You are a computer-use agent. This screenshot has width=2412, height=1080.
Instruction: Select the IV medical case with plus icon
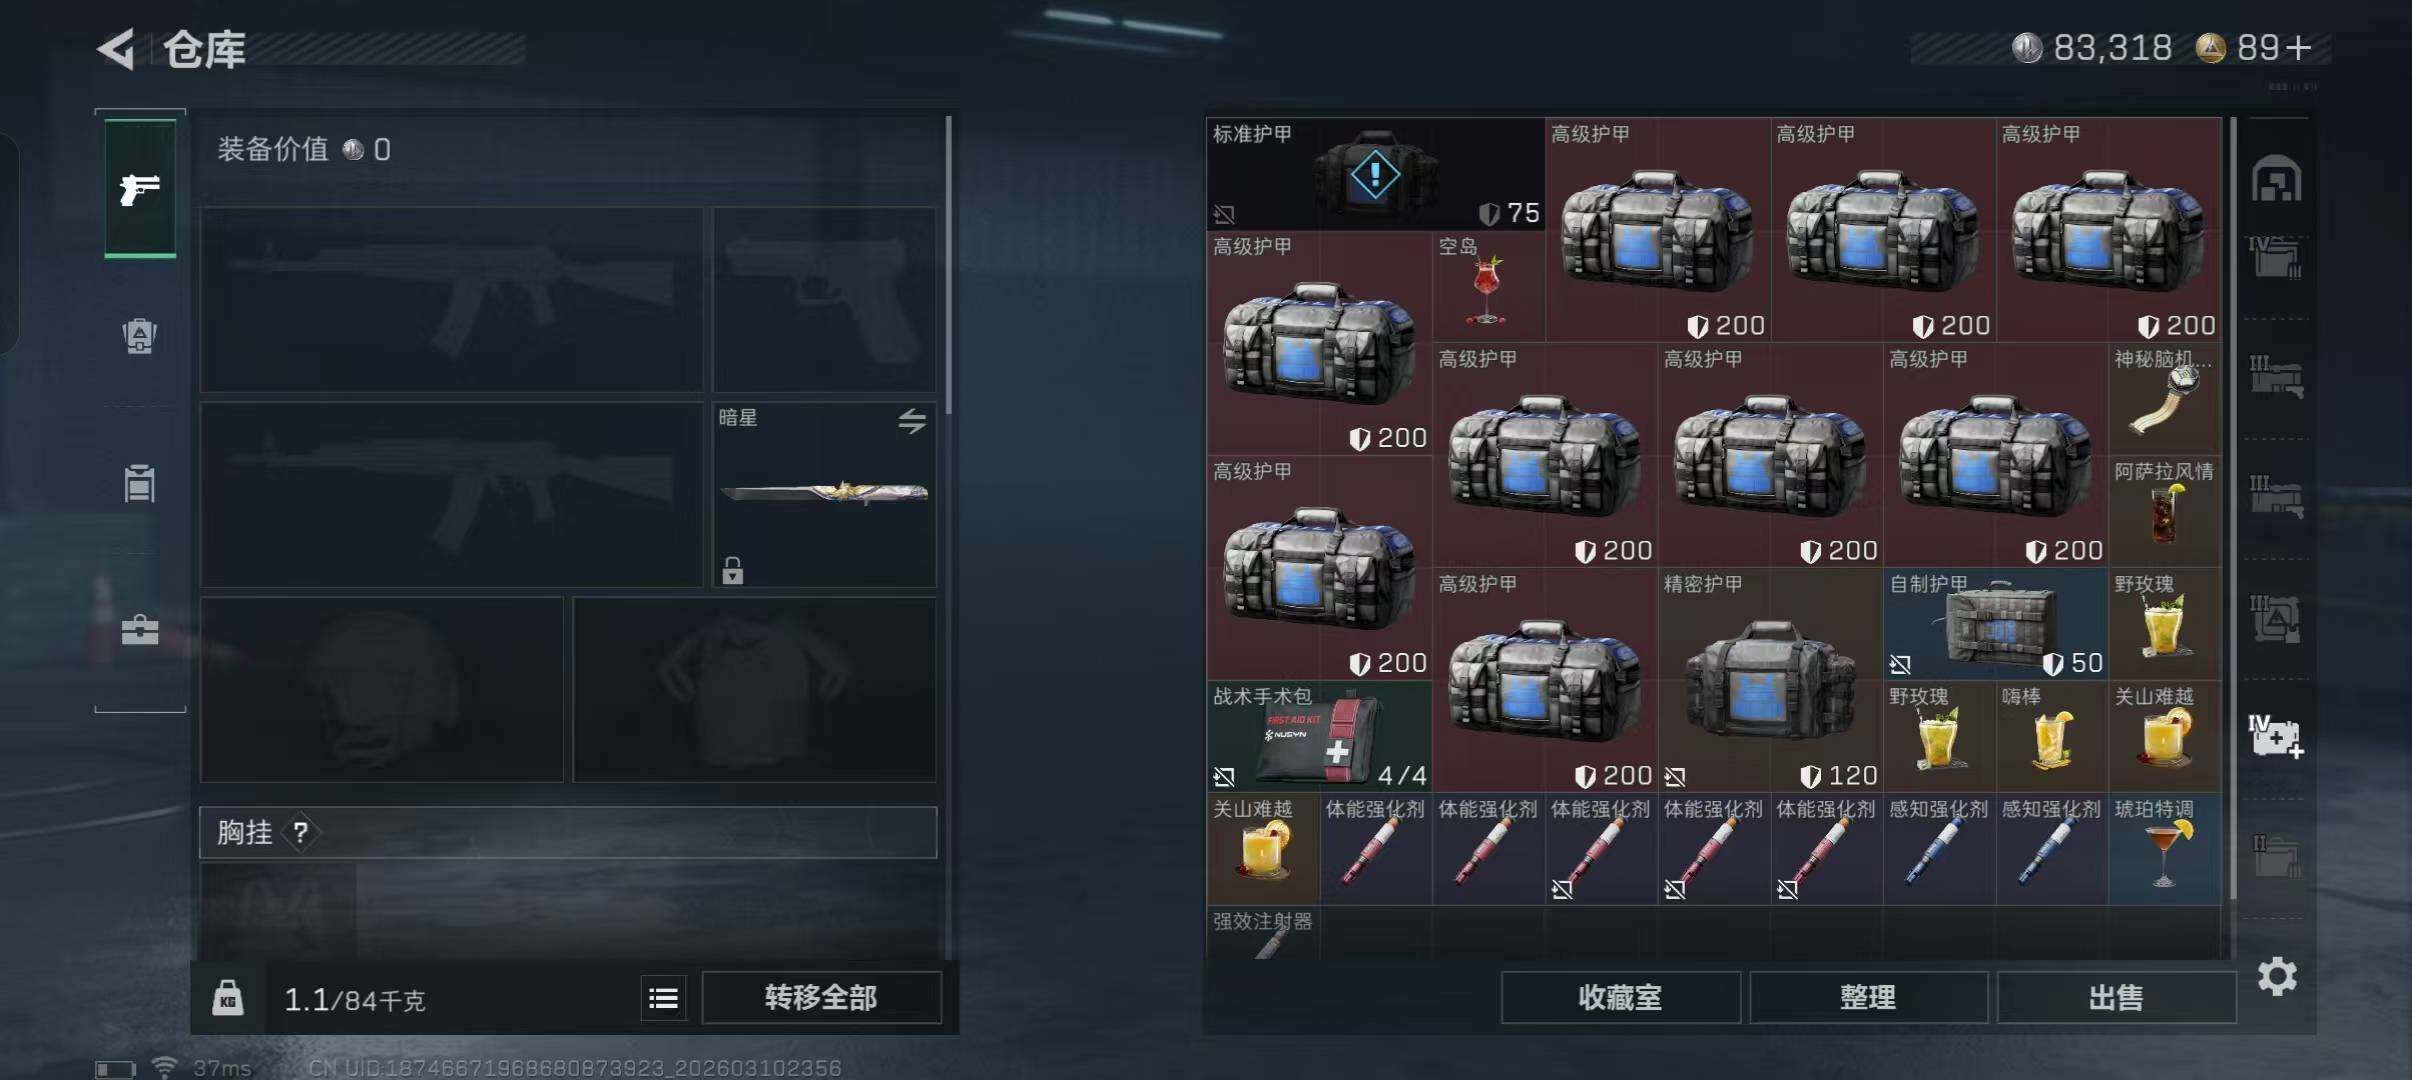pyautogui.click(x=2276, y=736)
